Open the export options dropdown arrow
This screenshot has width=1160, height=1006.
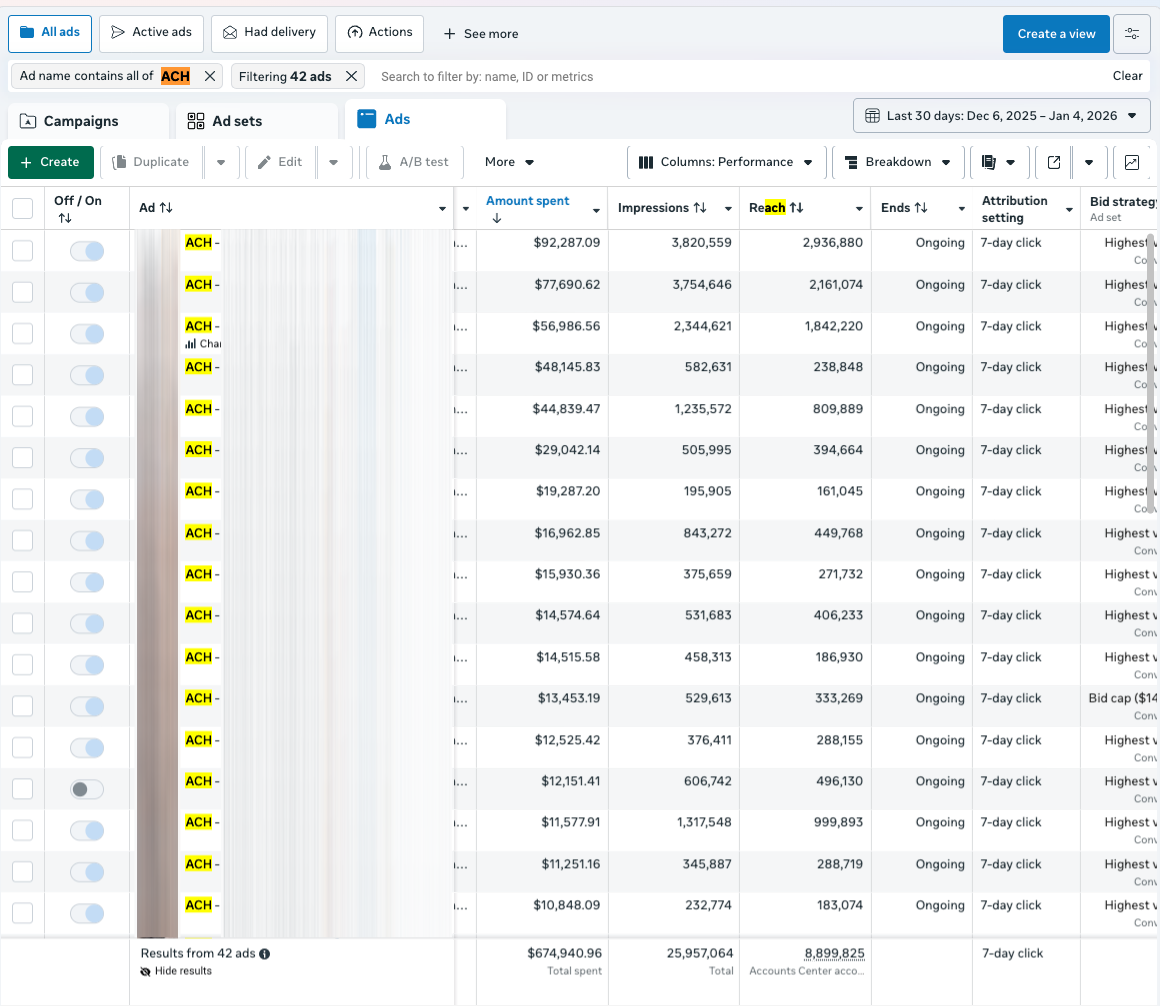tap(1088, 162)
